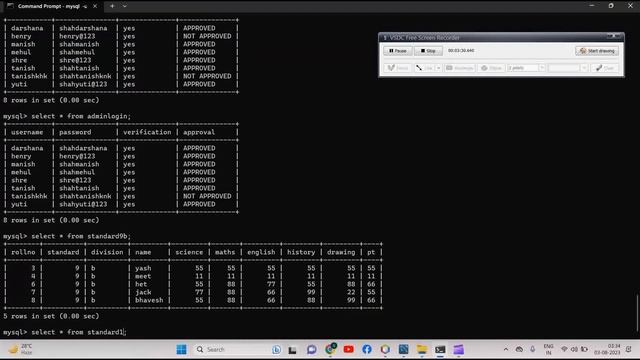The image size is (640, 360).
Task: Open Task View on the taskbar
Action: point(292,349)
